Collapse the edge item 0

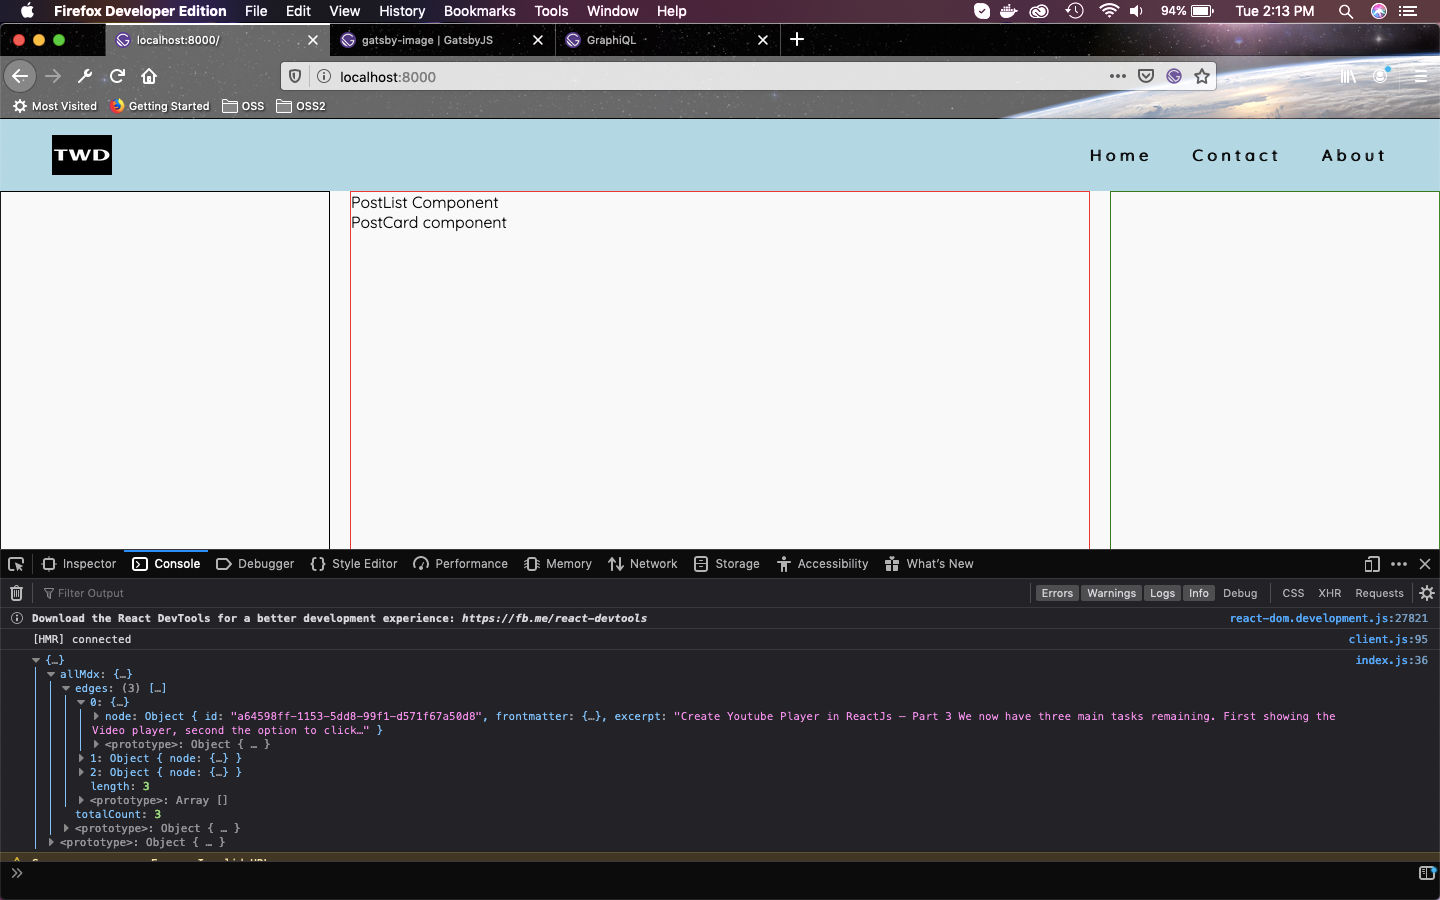81,702
